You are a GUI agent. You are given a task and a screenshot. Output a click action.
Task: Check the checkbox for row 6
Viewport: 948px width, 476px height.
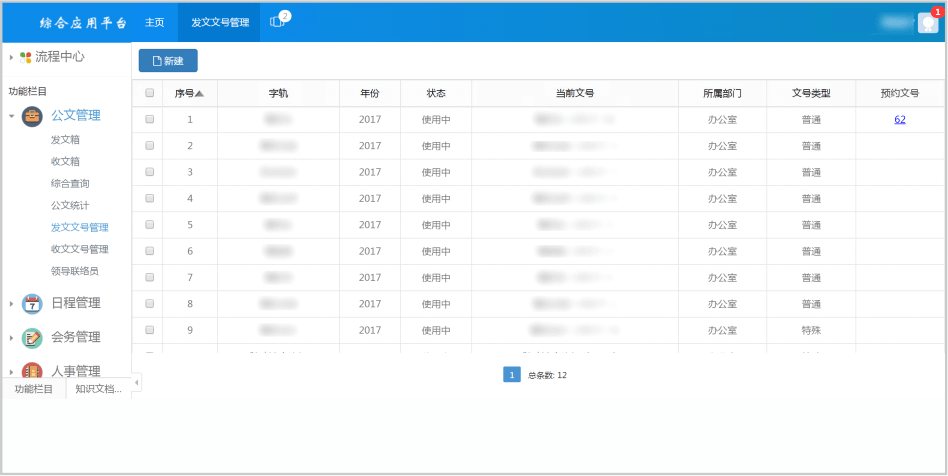click(x=150, y=251)
